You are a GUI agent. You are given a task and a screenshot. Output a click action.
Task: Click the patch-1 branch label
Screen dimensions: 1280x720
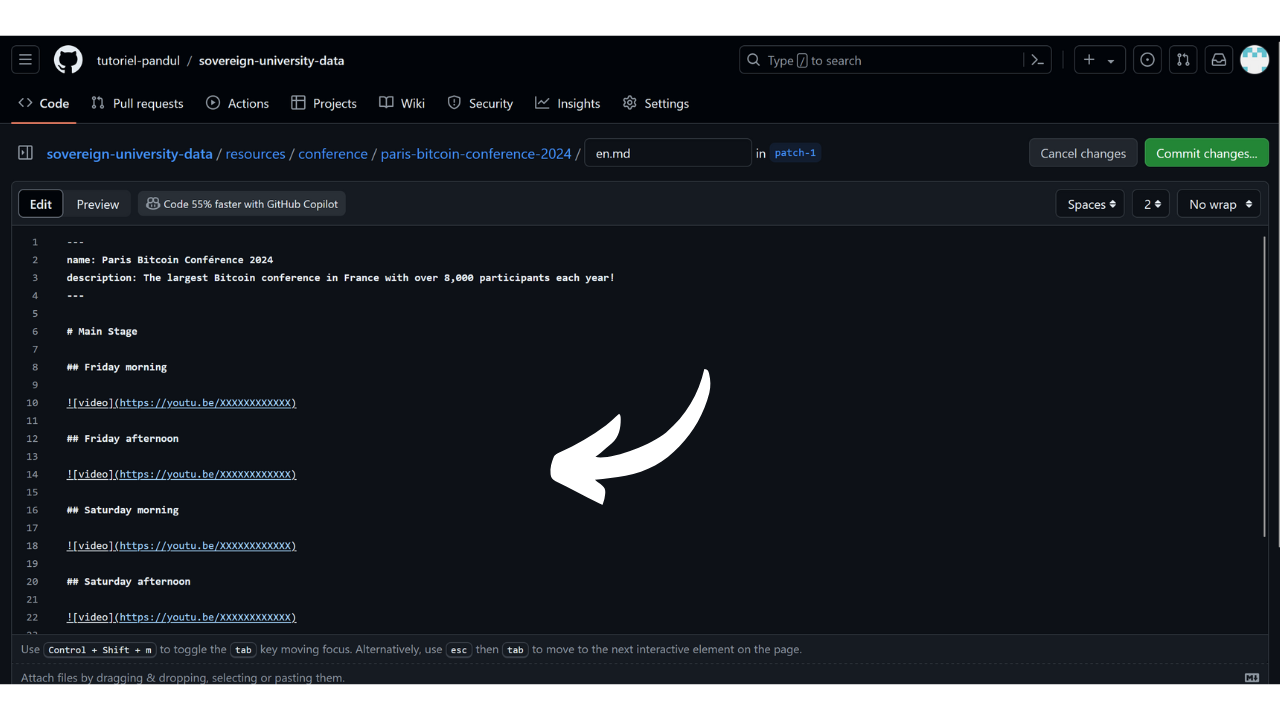pyautogui.click(x=795, y=153)
